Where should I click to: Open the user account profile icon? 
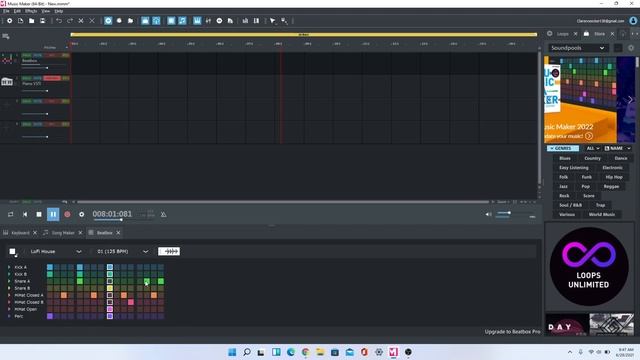(x=633, y=21)
